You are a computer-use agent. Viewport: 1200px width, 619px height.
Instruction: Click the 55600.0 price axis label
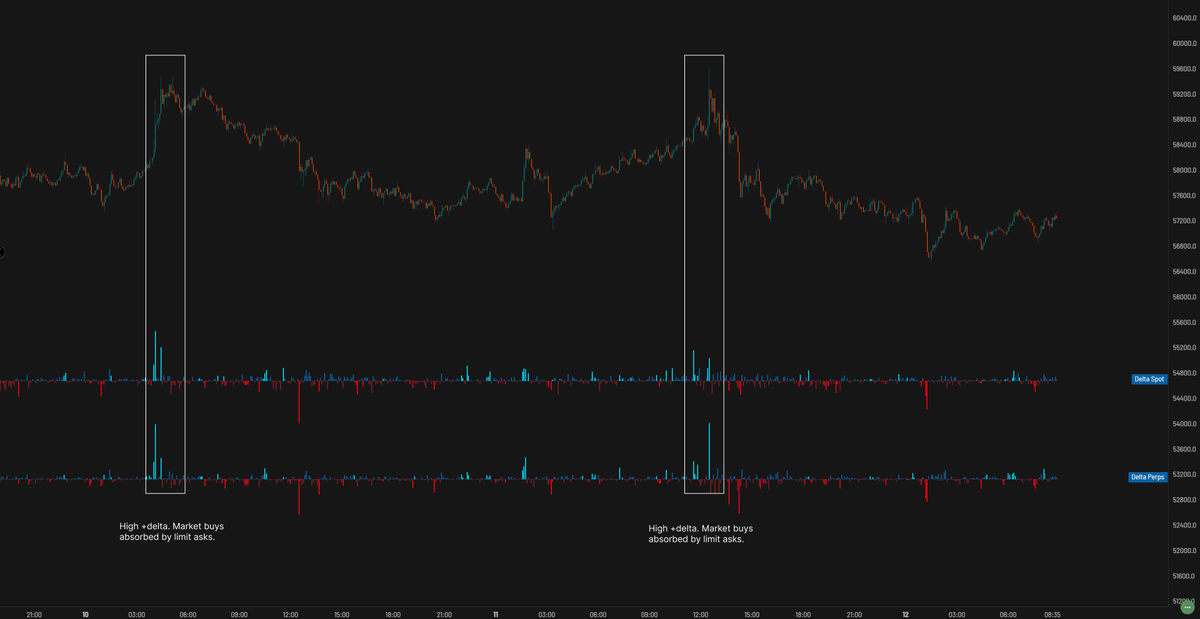tap(1185, 323)
